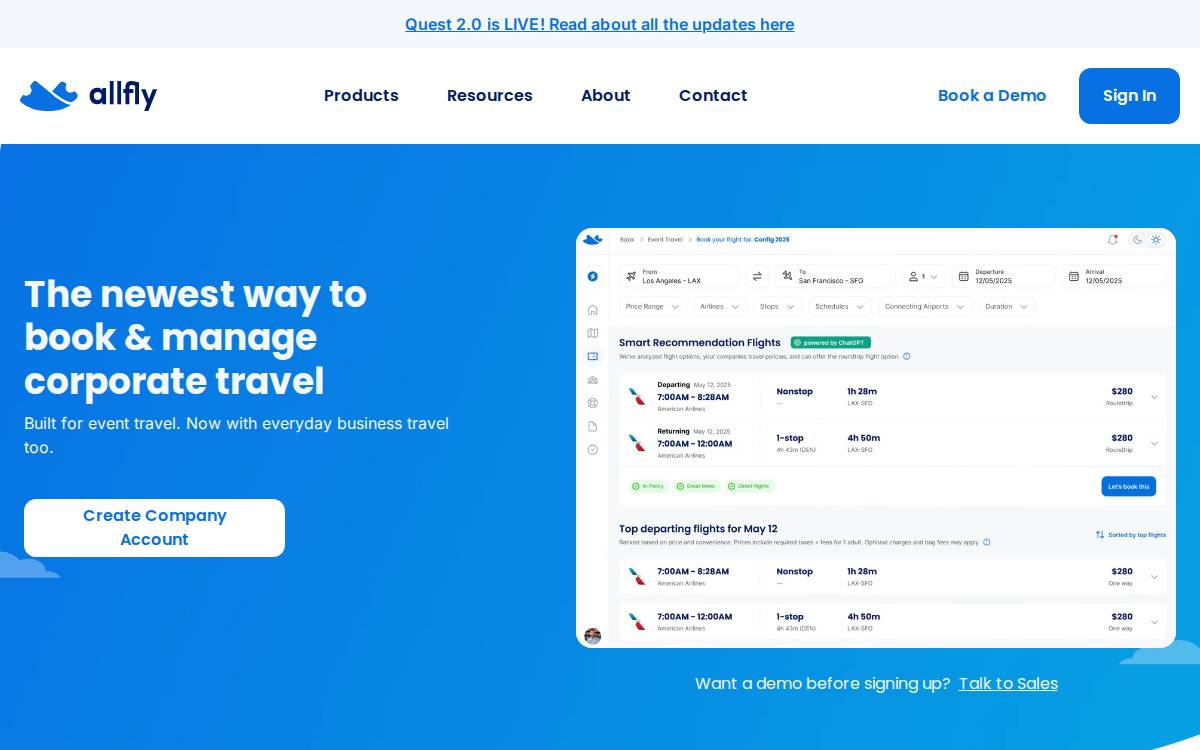Click the blue lightning icon in preview sidebar
1200x750 pixels.
coord(593,276)
